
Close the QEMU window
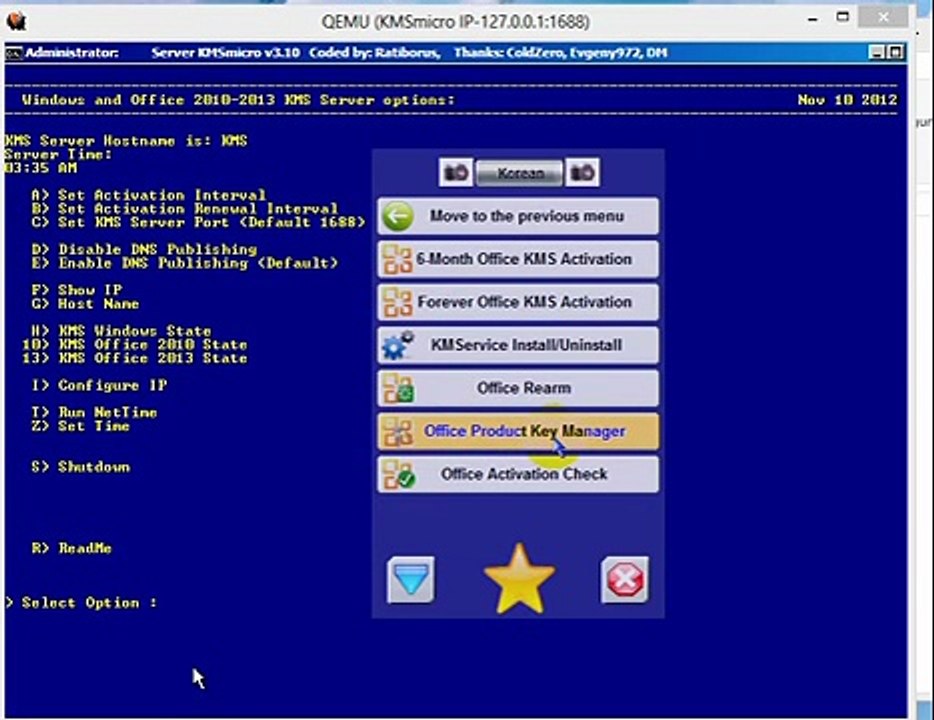tap(883, 18)
